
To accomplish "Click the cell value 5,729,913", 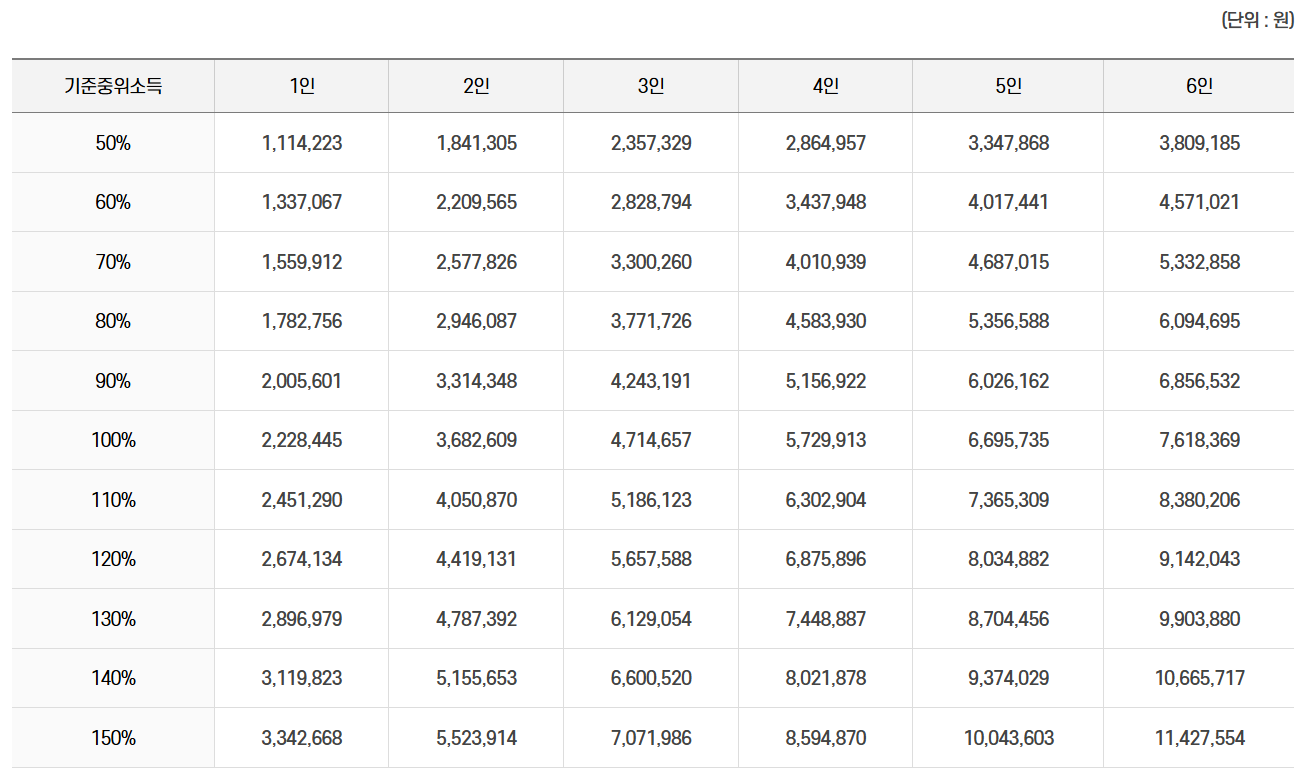I will (826, 440).
